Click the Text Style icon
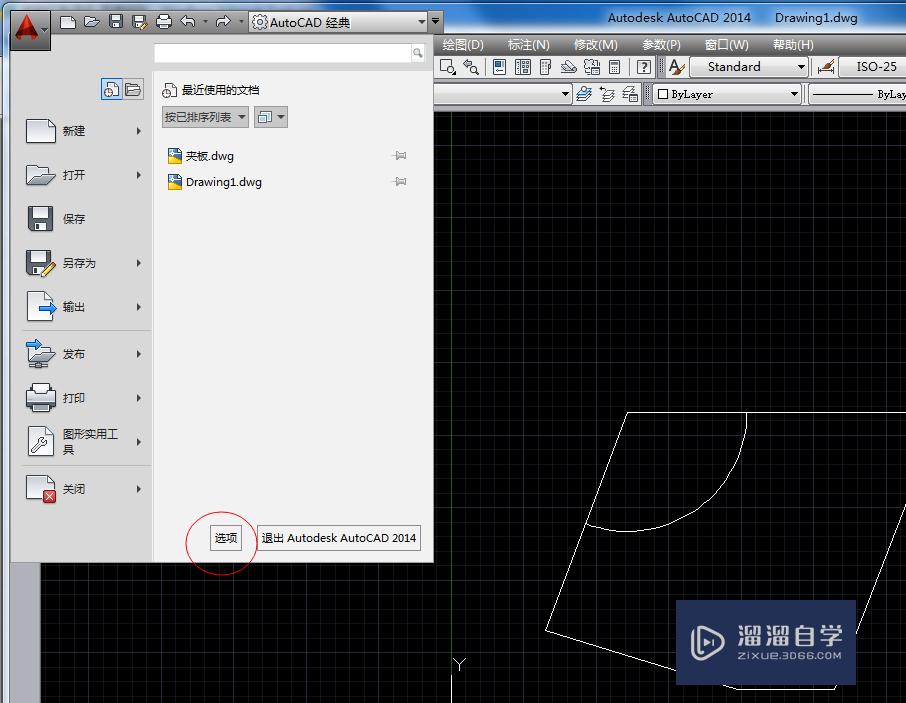 point(677,67)
